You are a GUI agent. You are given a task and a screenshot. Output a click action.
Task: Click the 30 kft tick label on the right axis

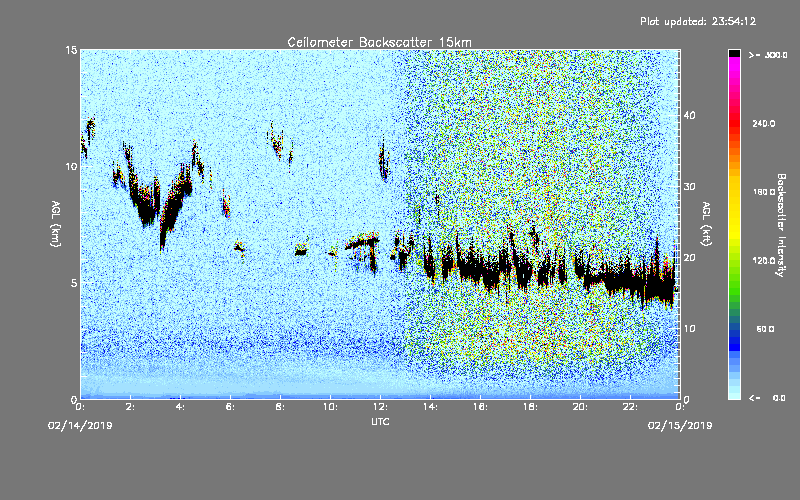tap(689, 187)
